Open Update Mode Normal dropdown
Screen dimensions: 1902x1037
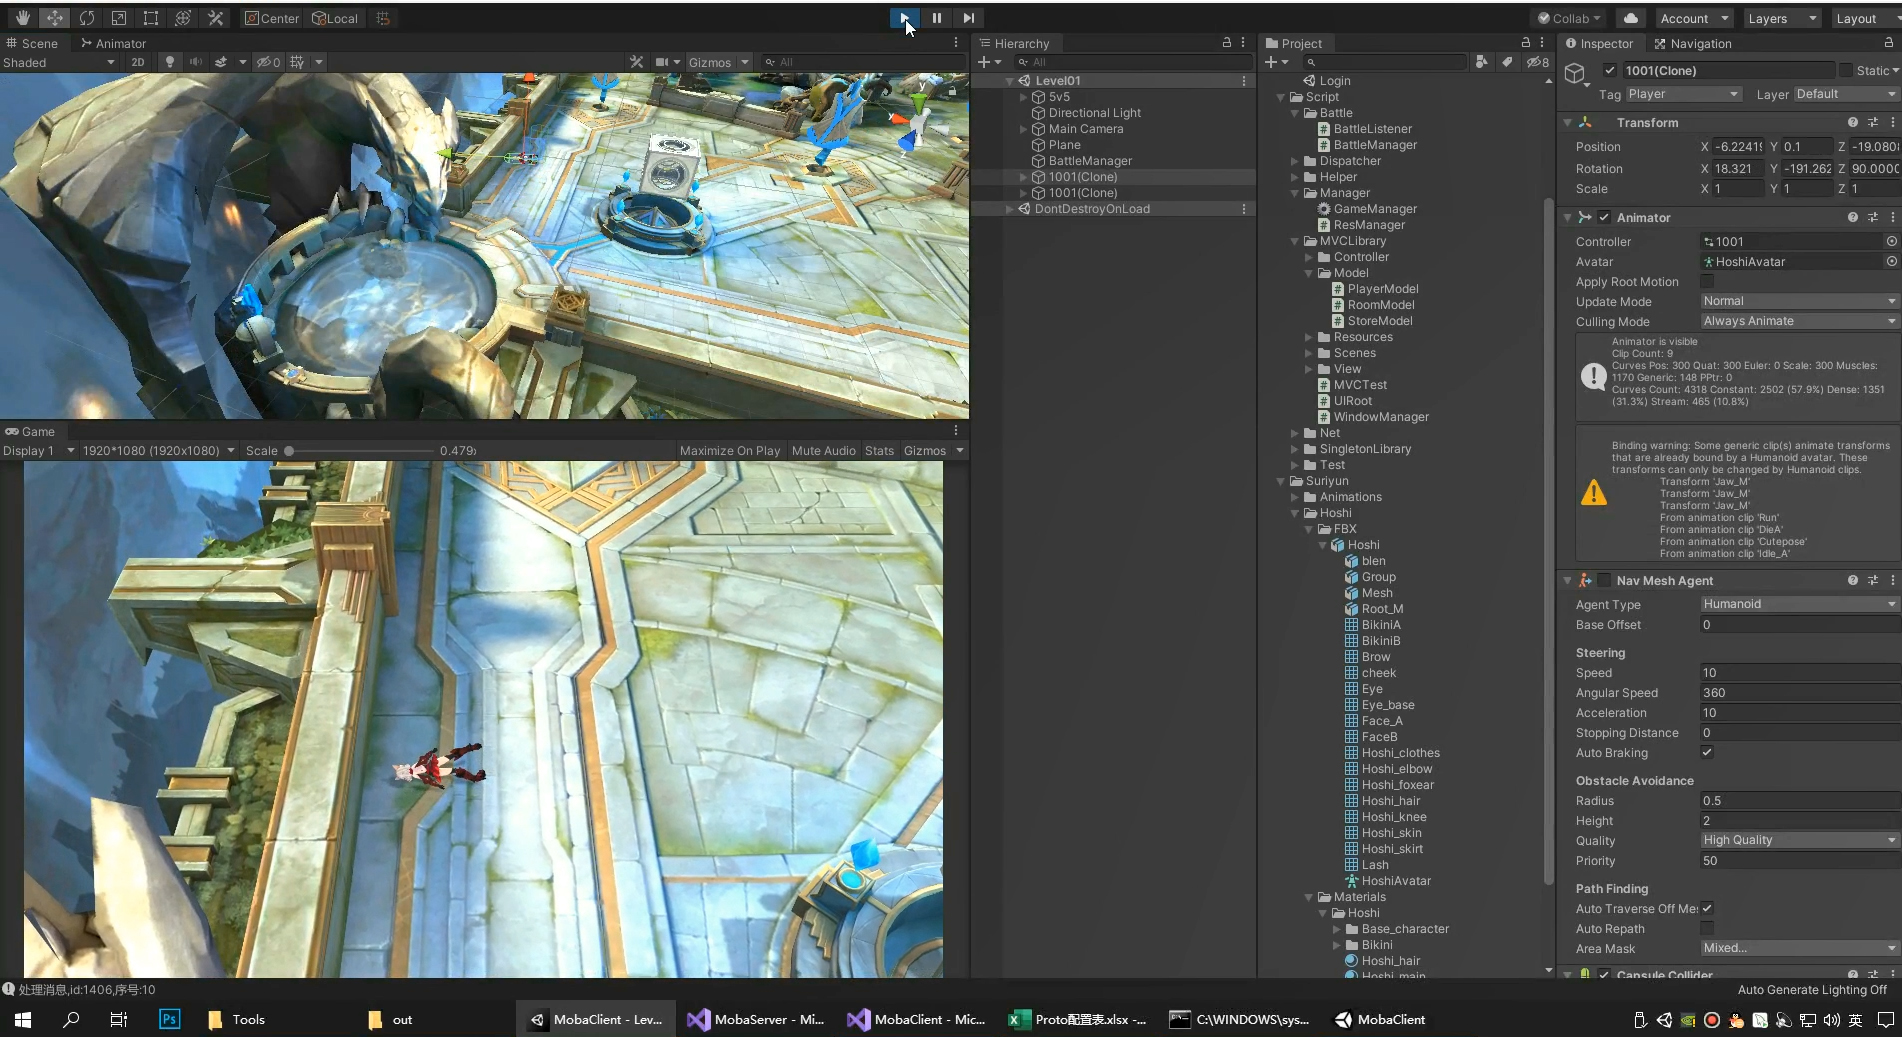[x=1799, y=301]
